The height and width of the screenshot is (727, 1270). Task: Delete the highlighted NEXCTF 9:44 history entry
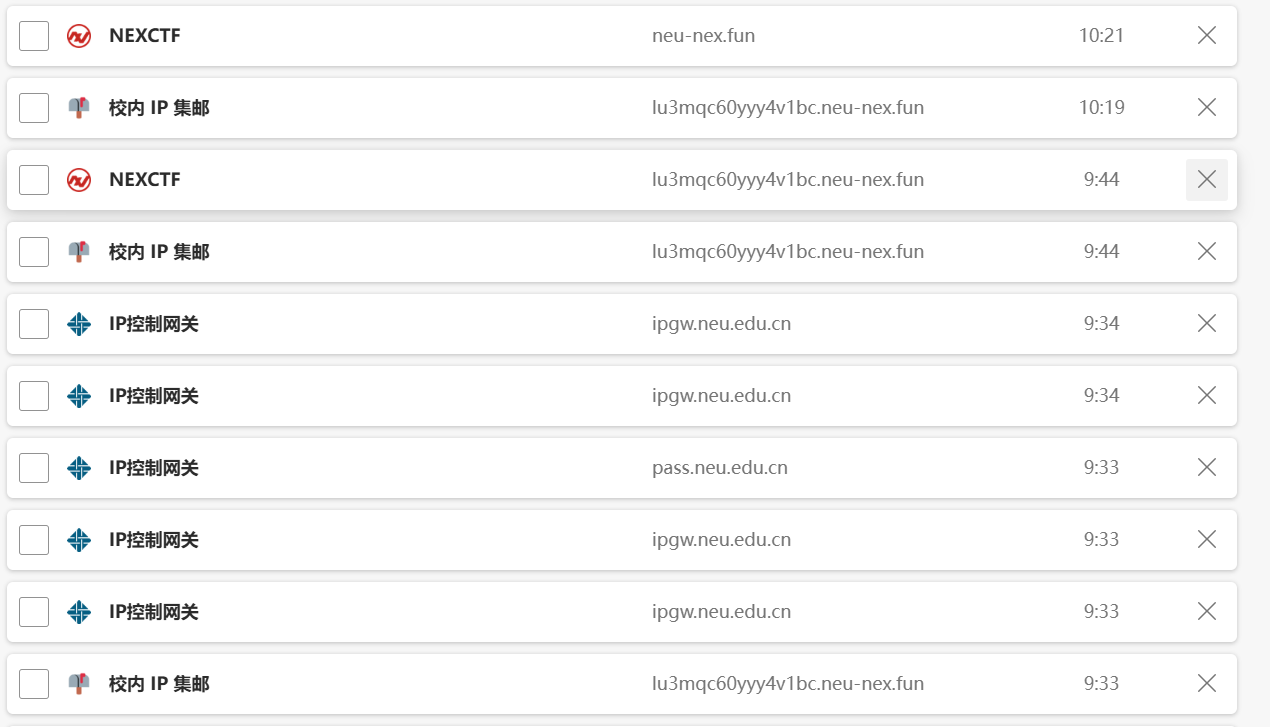1207,180
